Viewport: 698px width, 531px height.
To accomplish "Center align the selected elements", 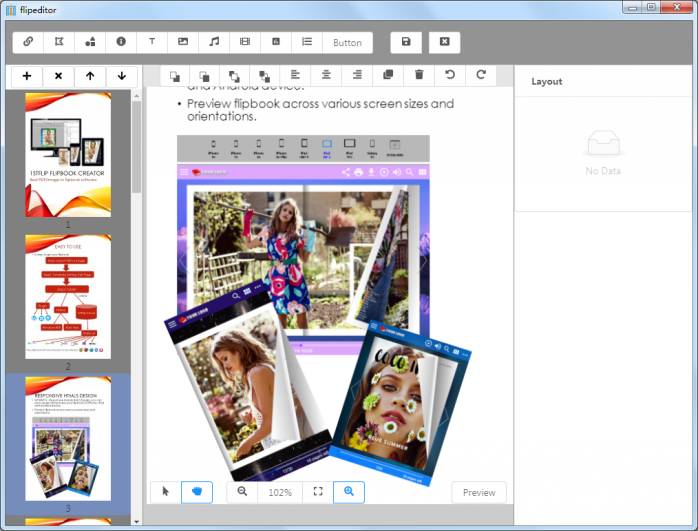I will (x=326, y=75).
